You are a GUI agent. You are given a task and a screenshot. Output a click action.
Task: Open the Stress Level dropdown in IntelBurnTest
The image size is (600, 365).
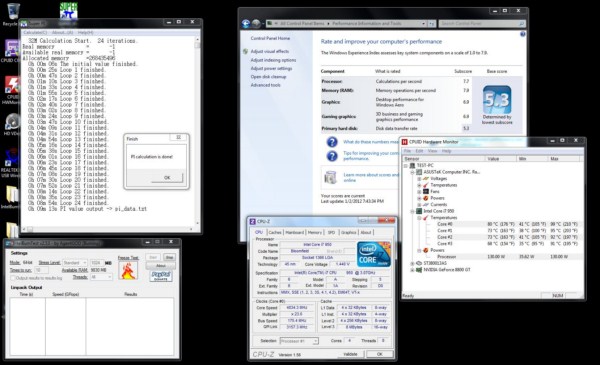tap(75, 263)
